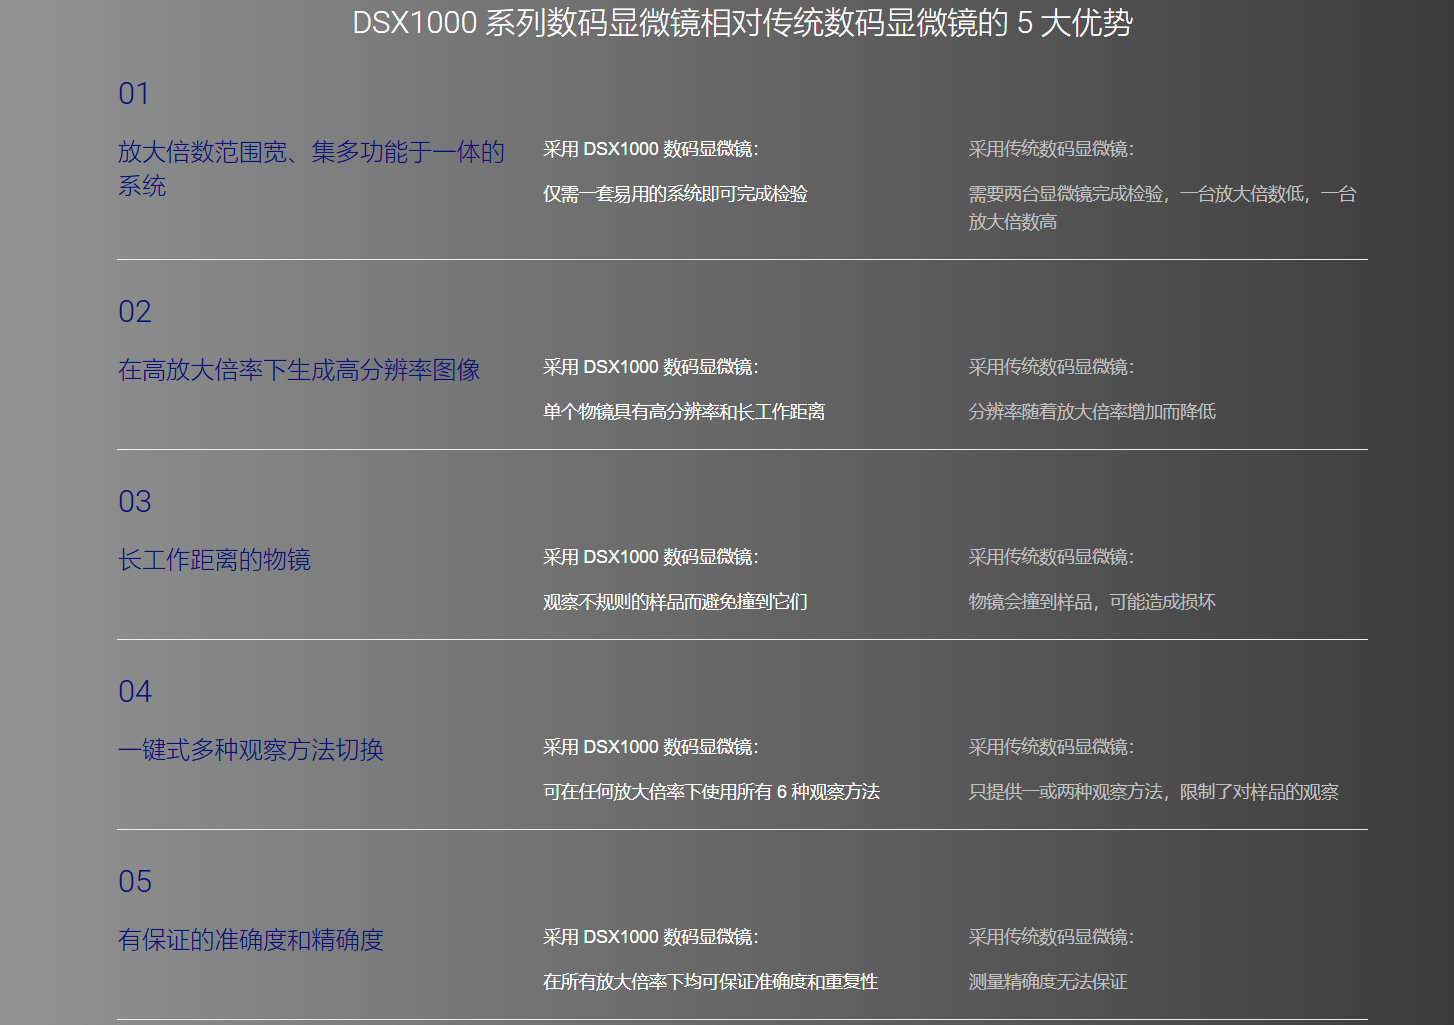Click the section number '03'
Viewport: 1454px width, 1025px height.
point(135,502)
